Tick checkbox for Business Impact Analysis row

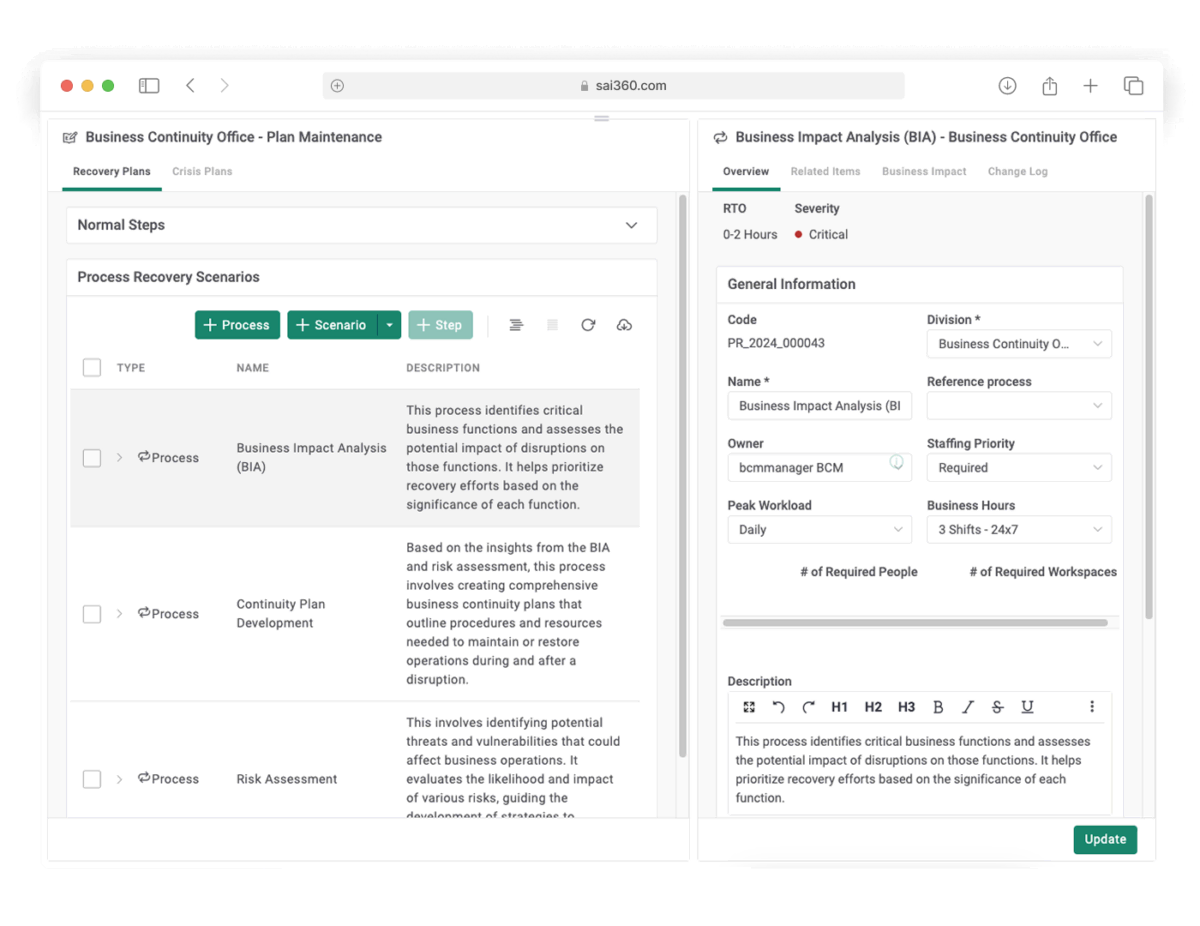92,458
